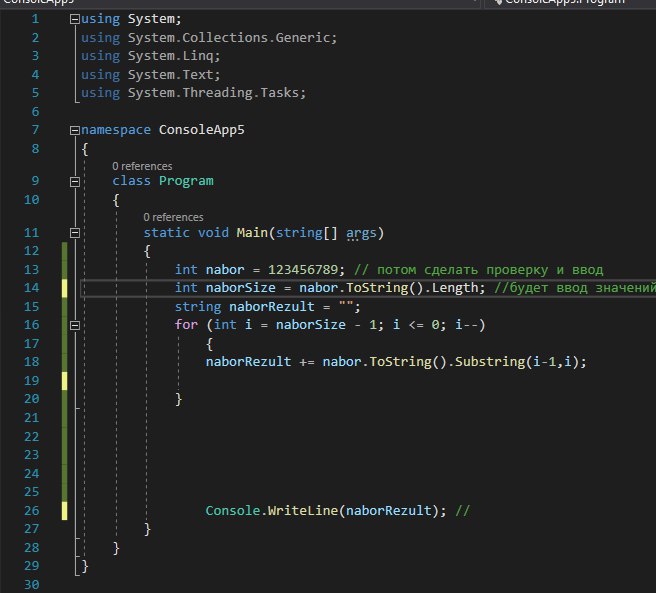Open "0 references" CodeLens above Main method

[x=173, y=217]
